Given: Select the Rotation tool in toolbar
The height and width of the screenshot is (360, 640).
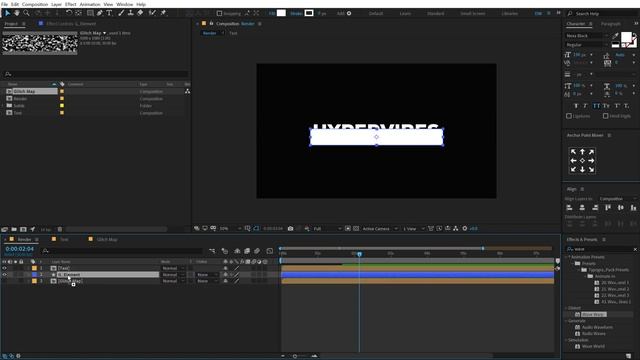Looking at the screenshot, I should click(69, 13).
